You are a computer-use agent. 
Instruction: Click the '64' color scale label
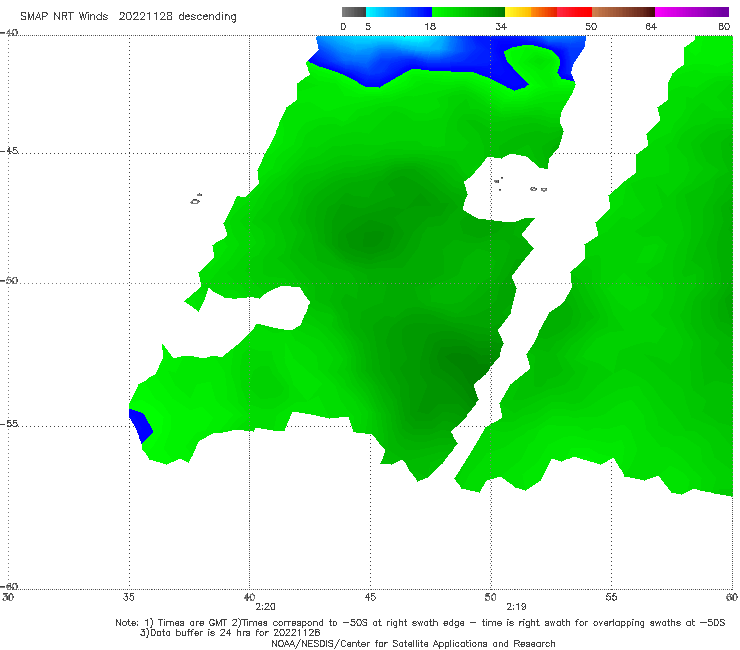click(651, 27)
